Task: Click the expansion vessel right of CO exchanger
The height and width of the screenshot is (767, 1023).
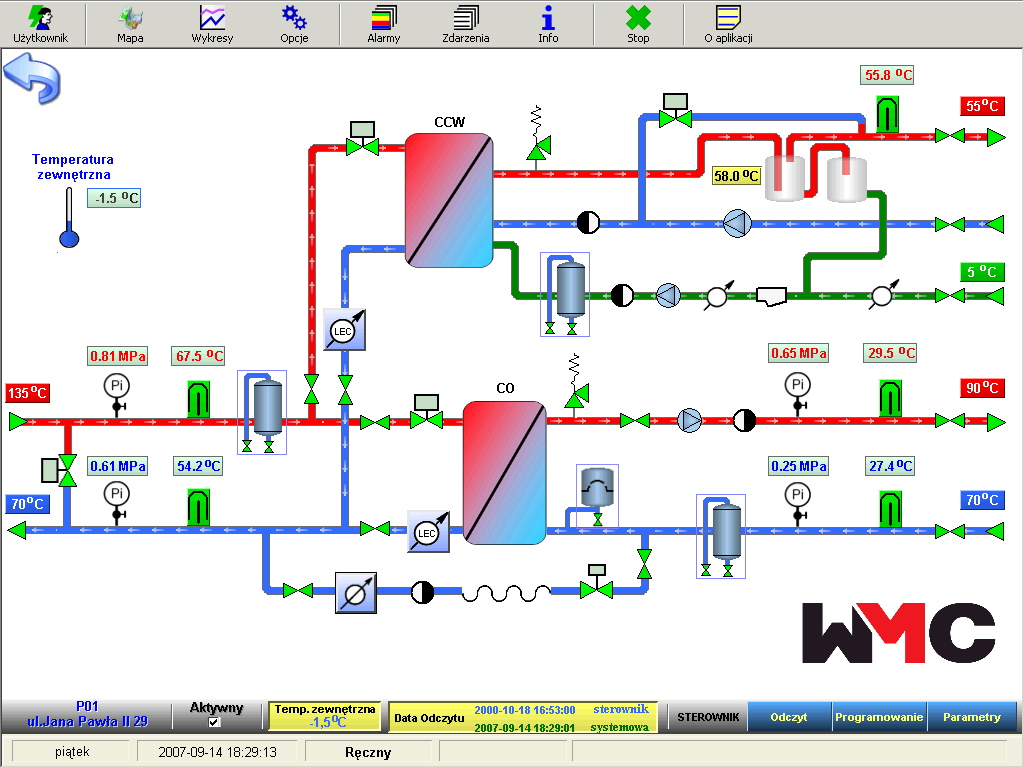Action: 597,496
